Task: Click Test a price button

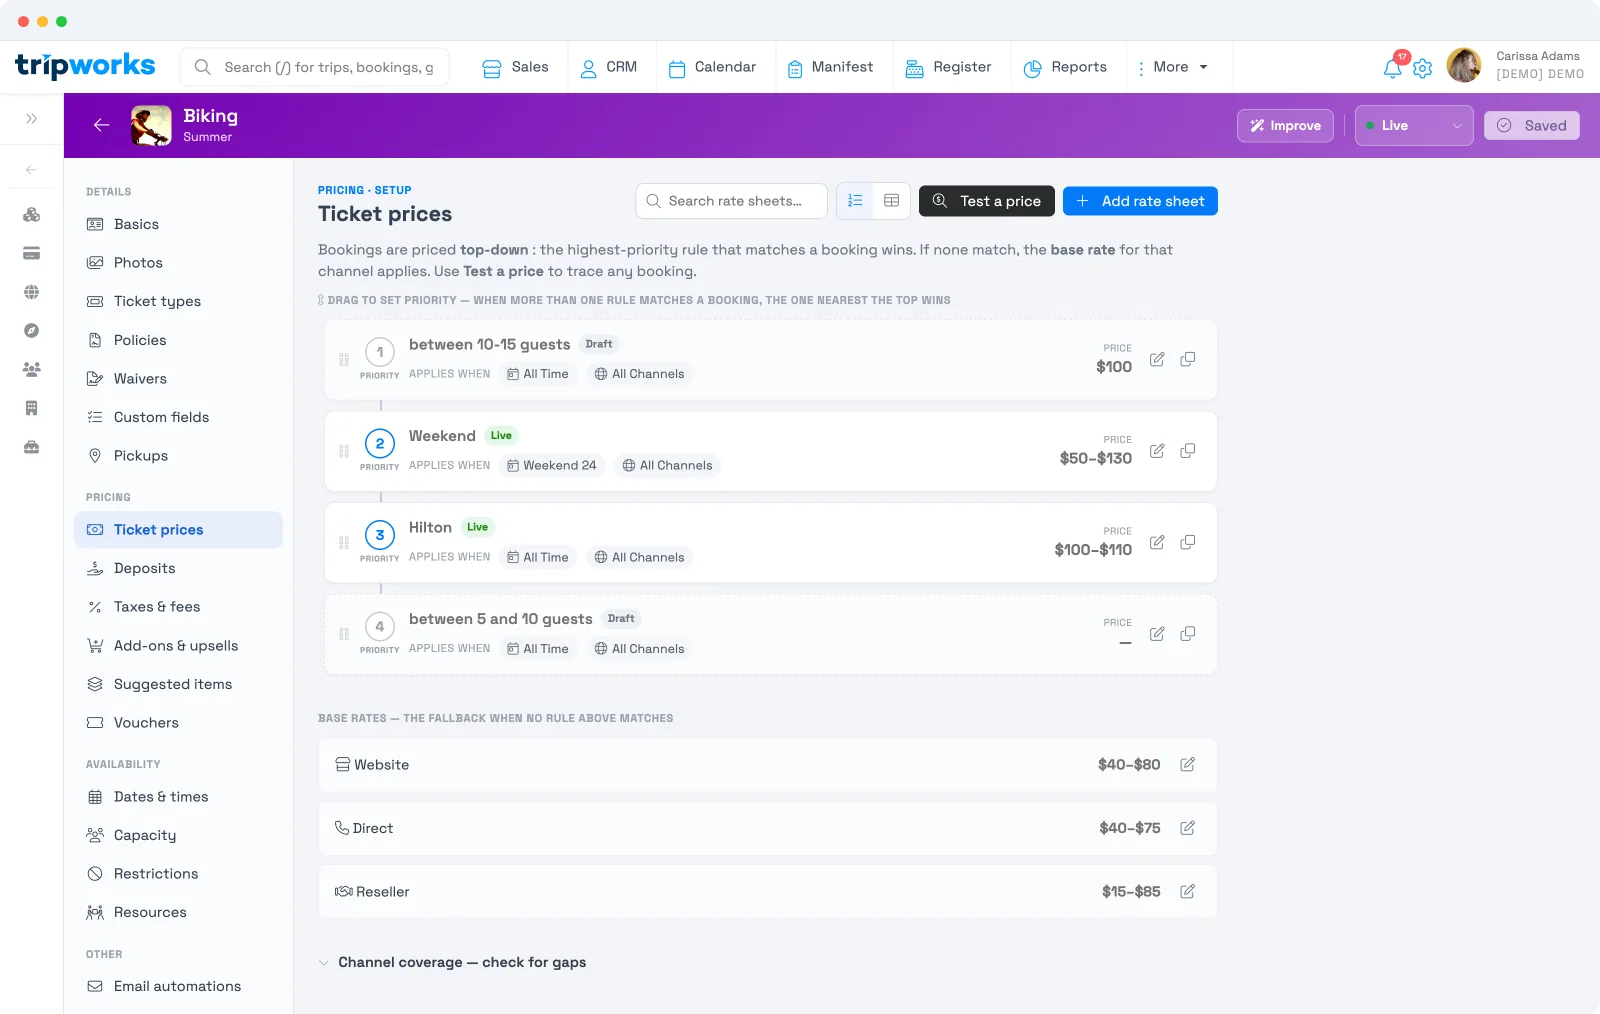Action: tap(987, 201)
